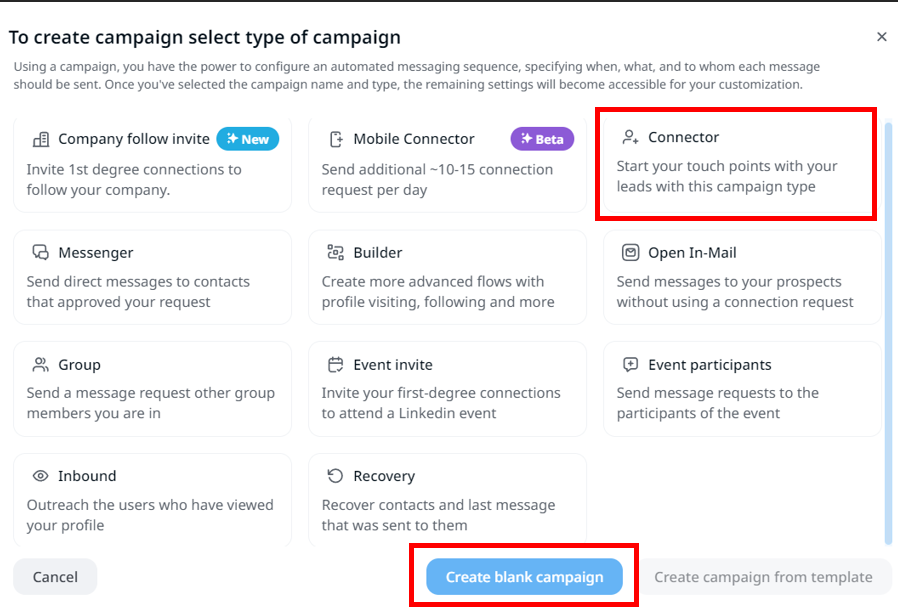
Task: Click the Open In-Mail envelope icon
Action: pos(630,253)
